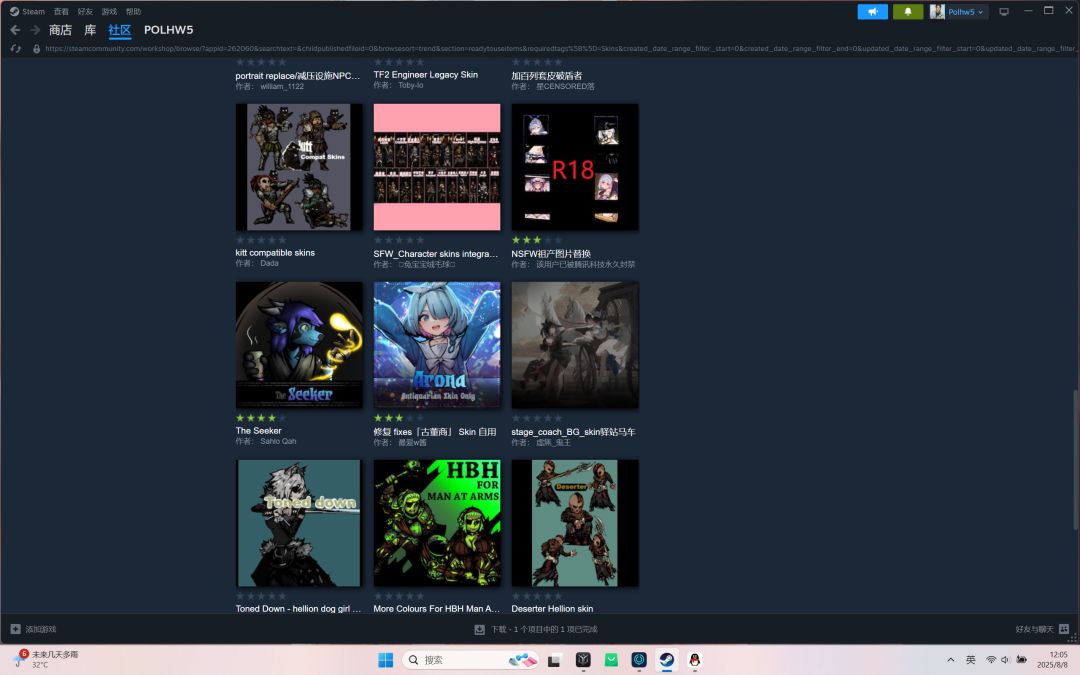Click the taskbar 搜索 search box
Viewport: 1080px width, 675px height.
[x=470, y=660]
